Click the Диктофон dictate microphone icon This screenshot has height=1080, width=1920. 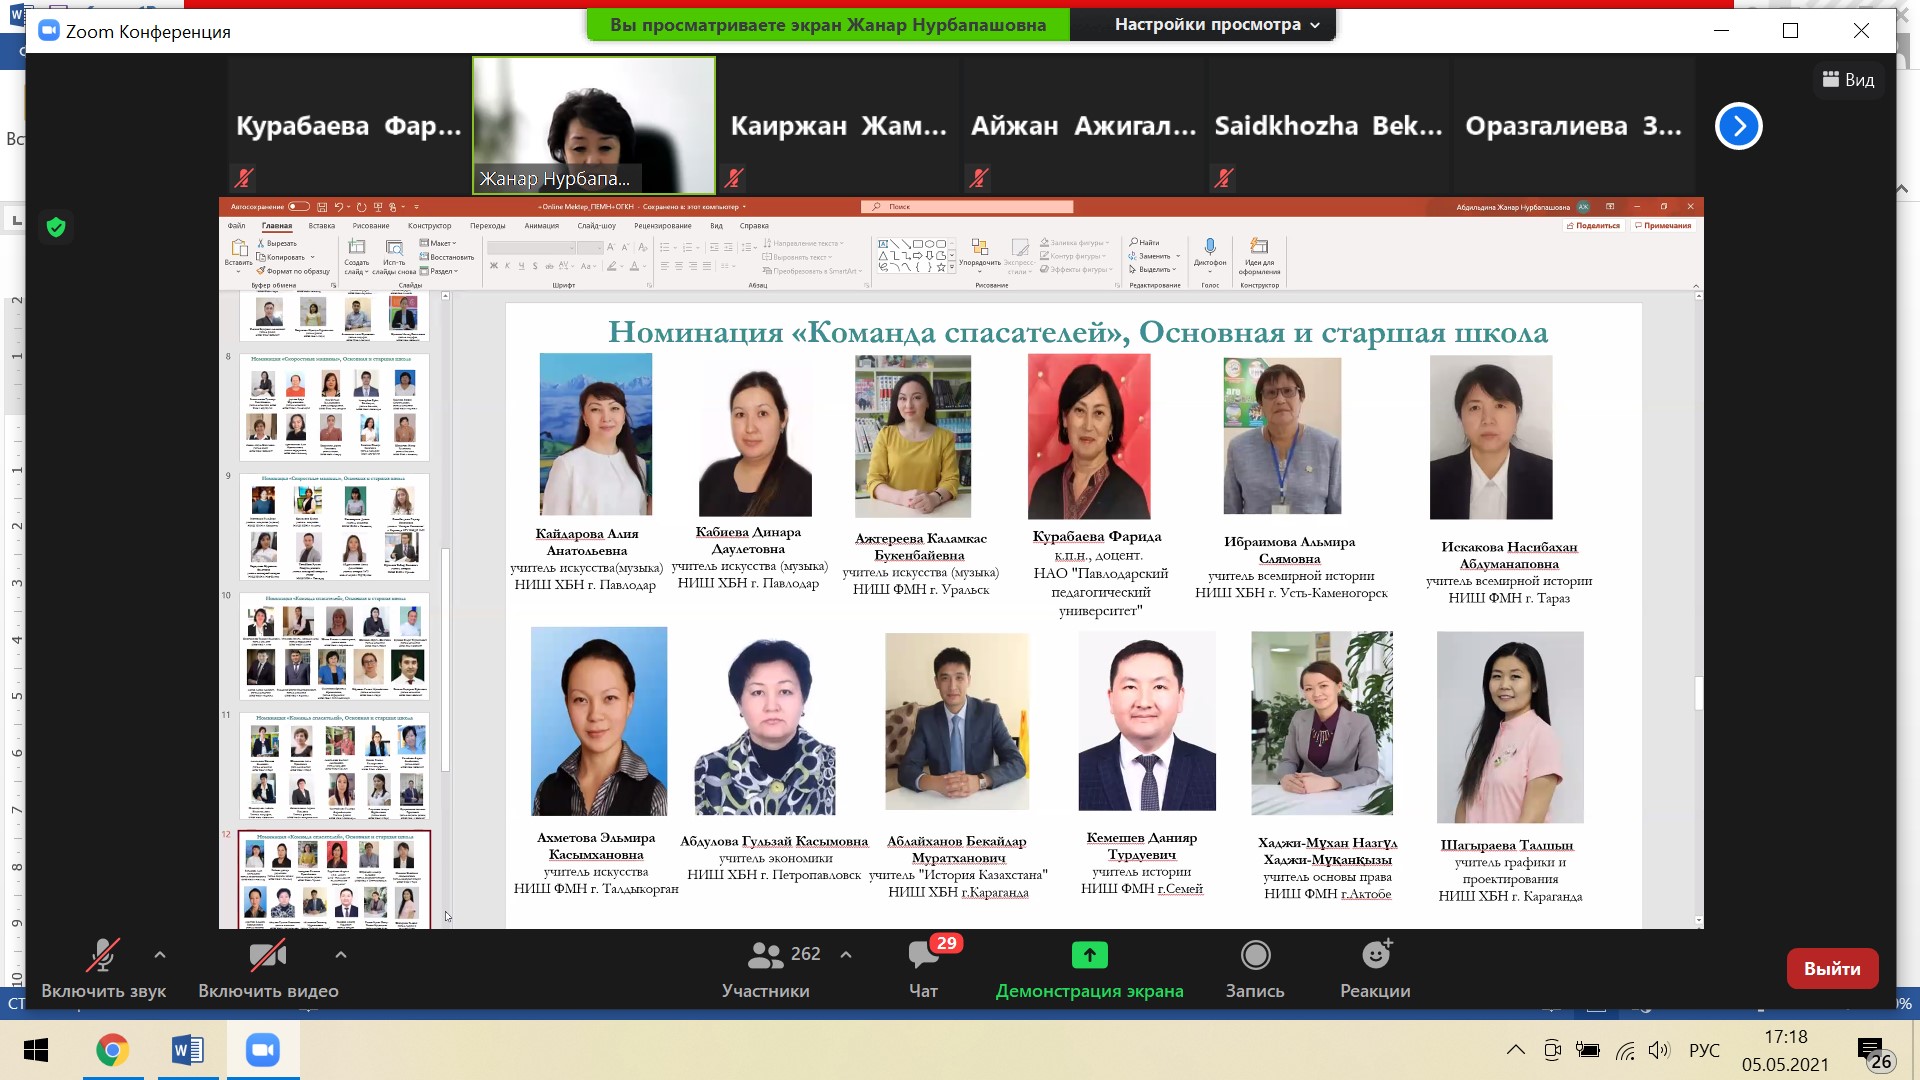1210,247
